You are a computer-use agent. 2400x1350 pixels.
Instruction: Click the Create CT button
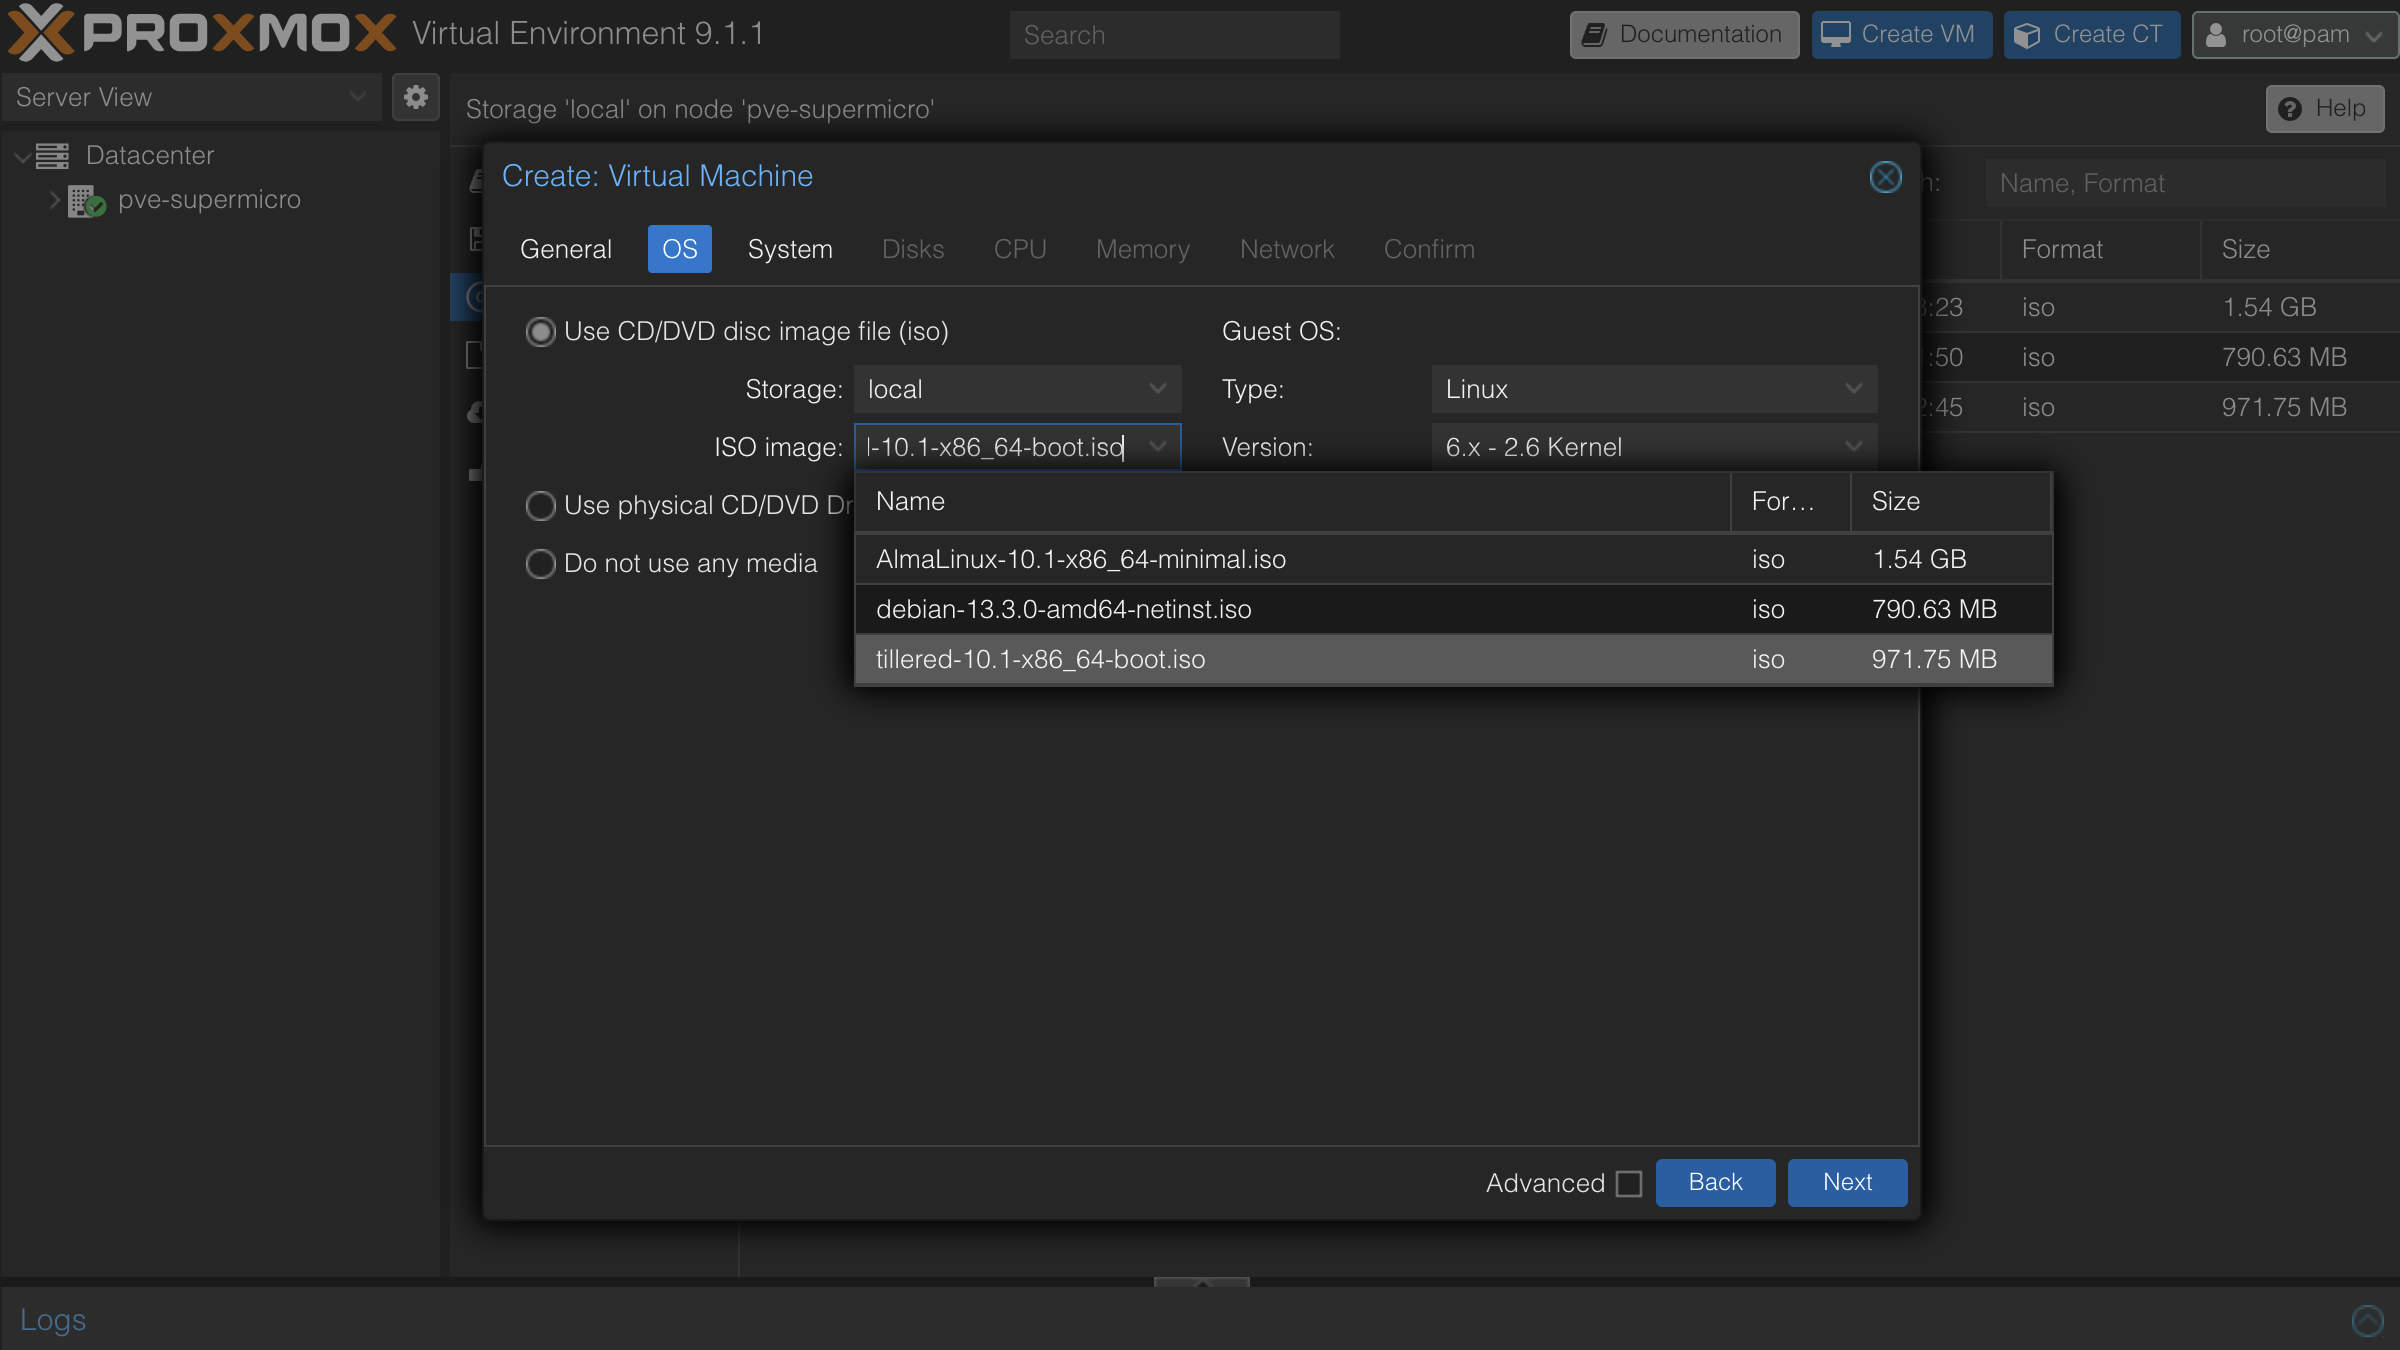[2092, 35]
